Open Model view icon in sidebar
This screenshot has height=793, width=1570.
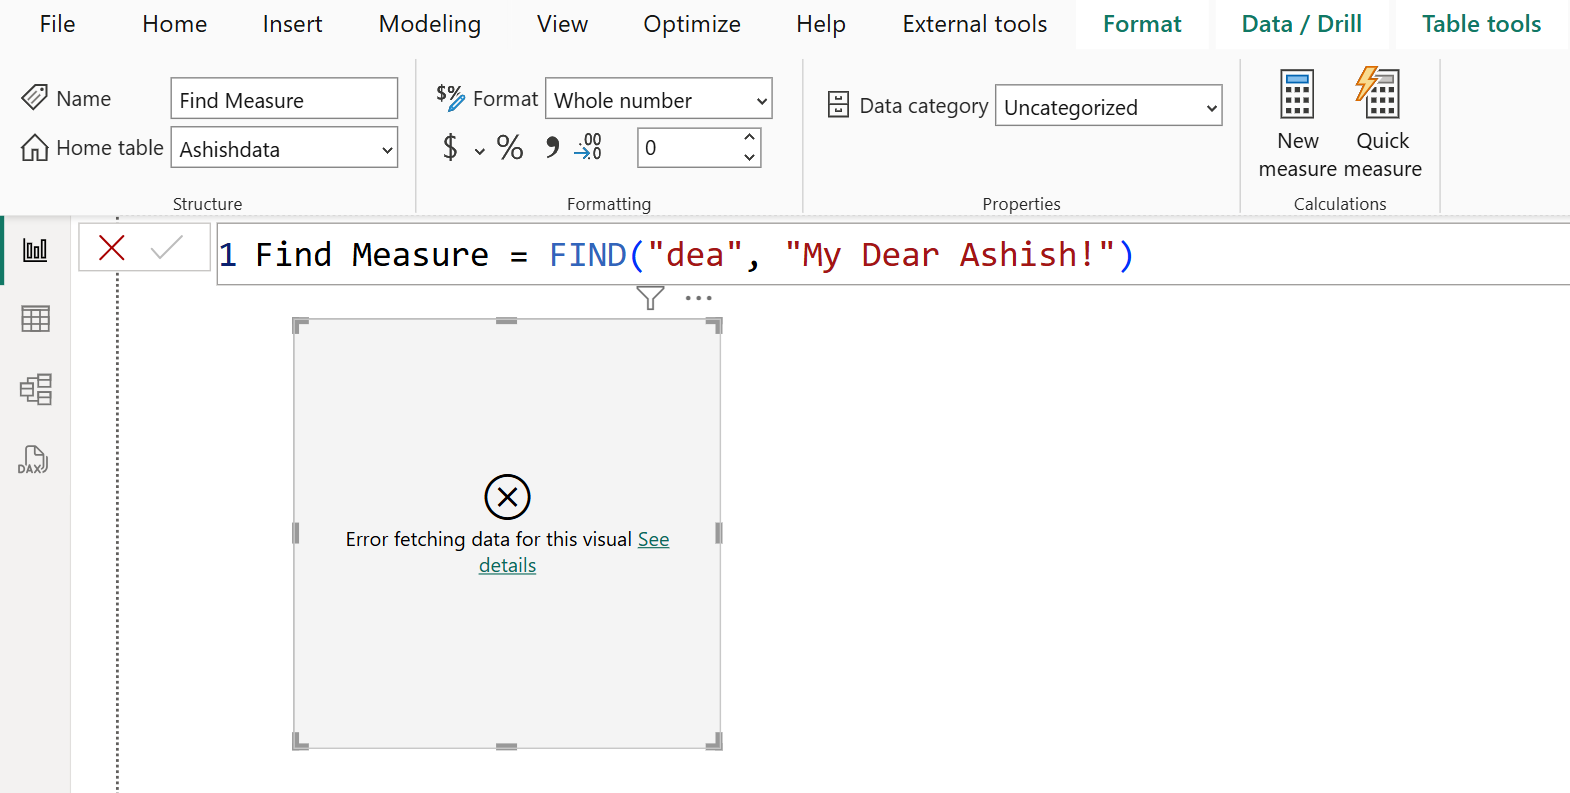[x=35, y=389]
